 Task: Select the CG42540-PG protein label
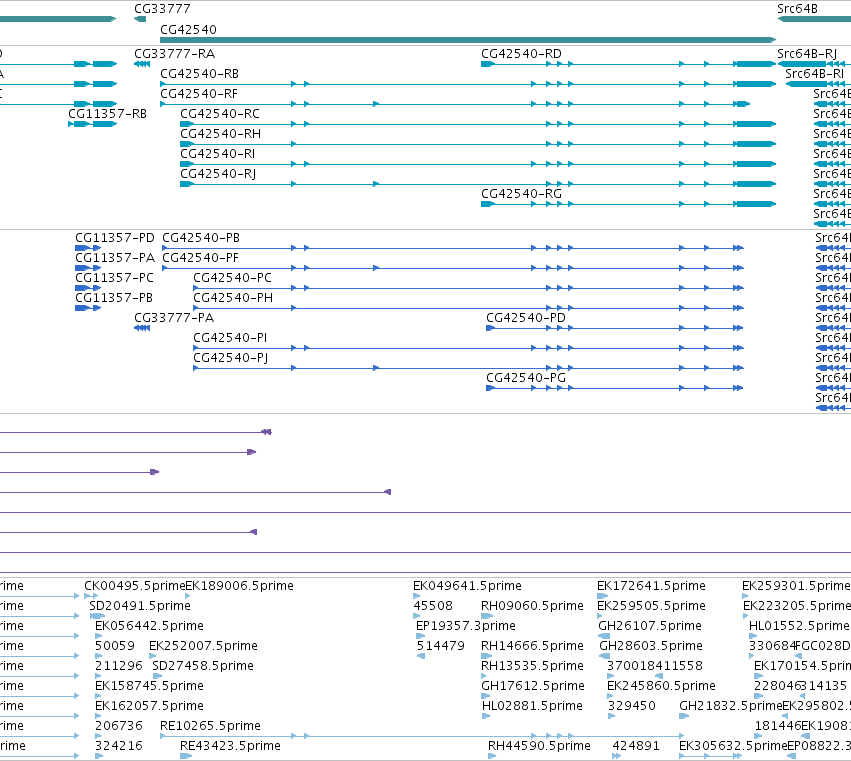click(526, 378)
